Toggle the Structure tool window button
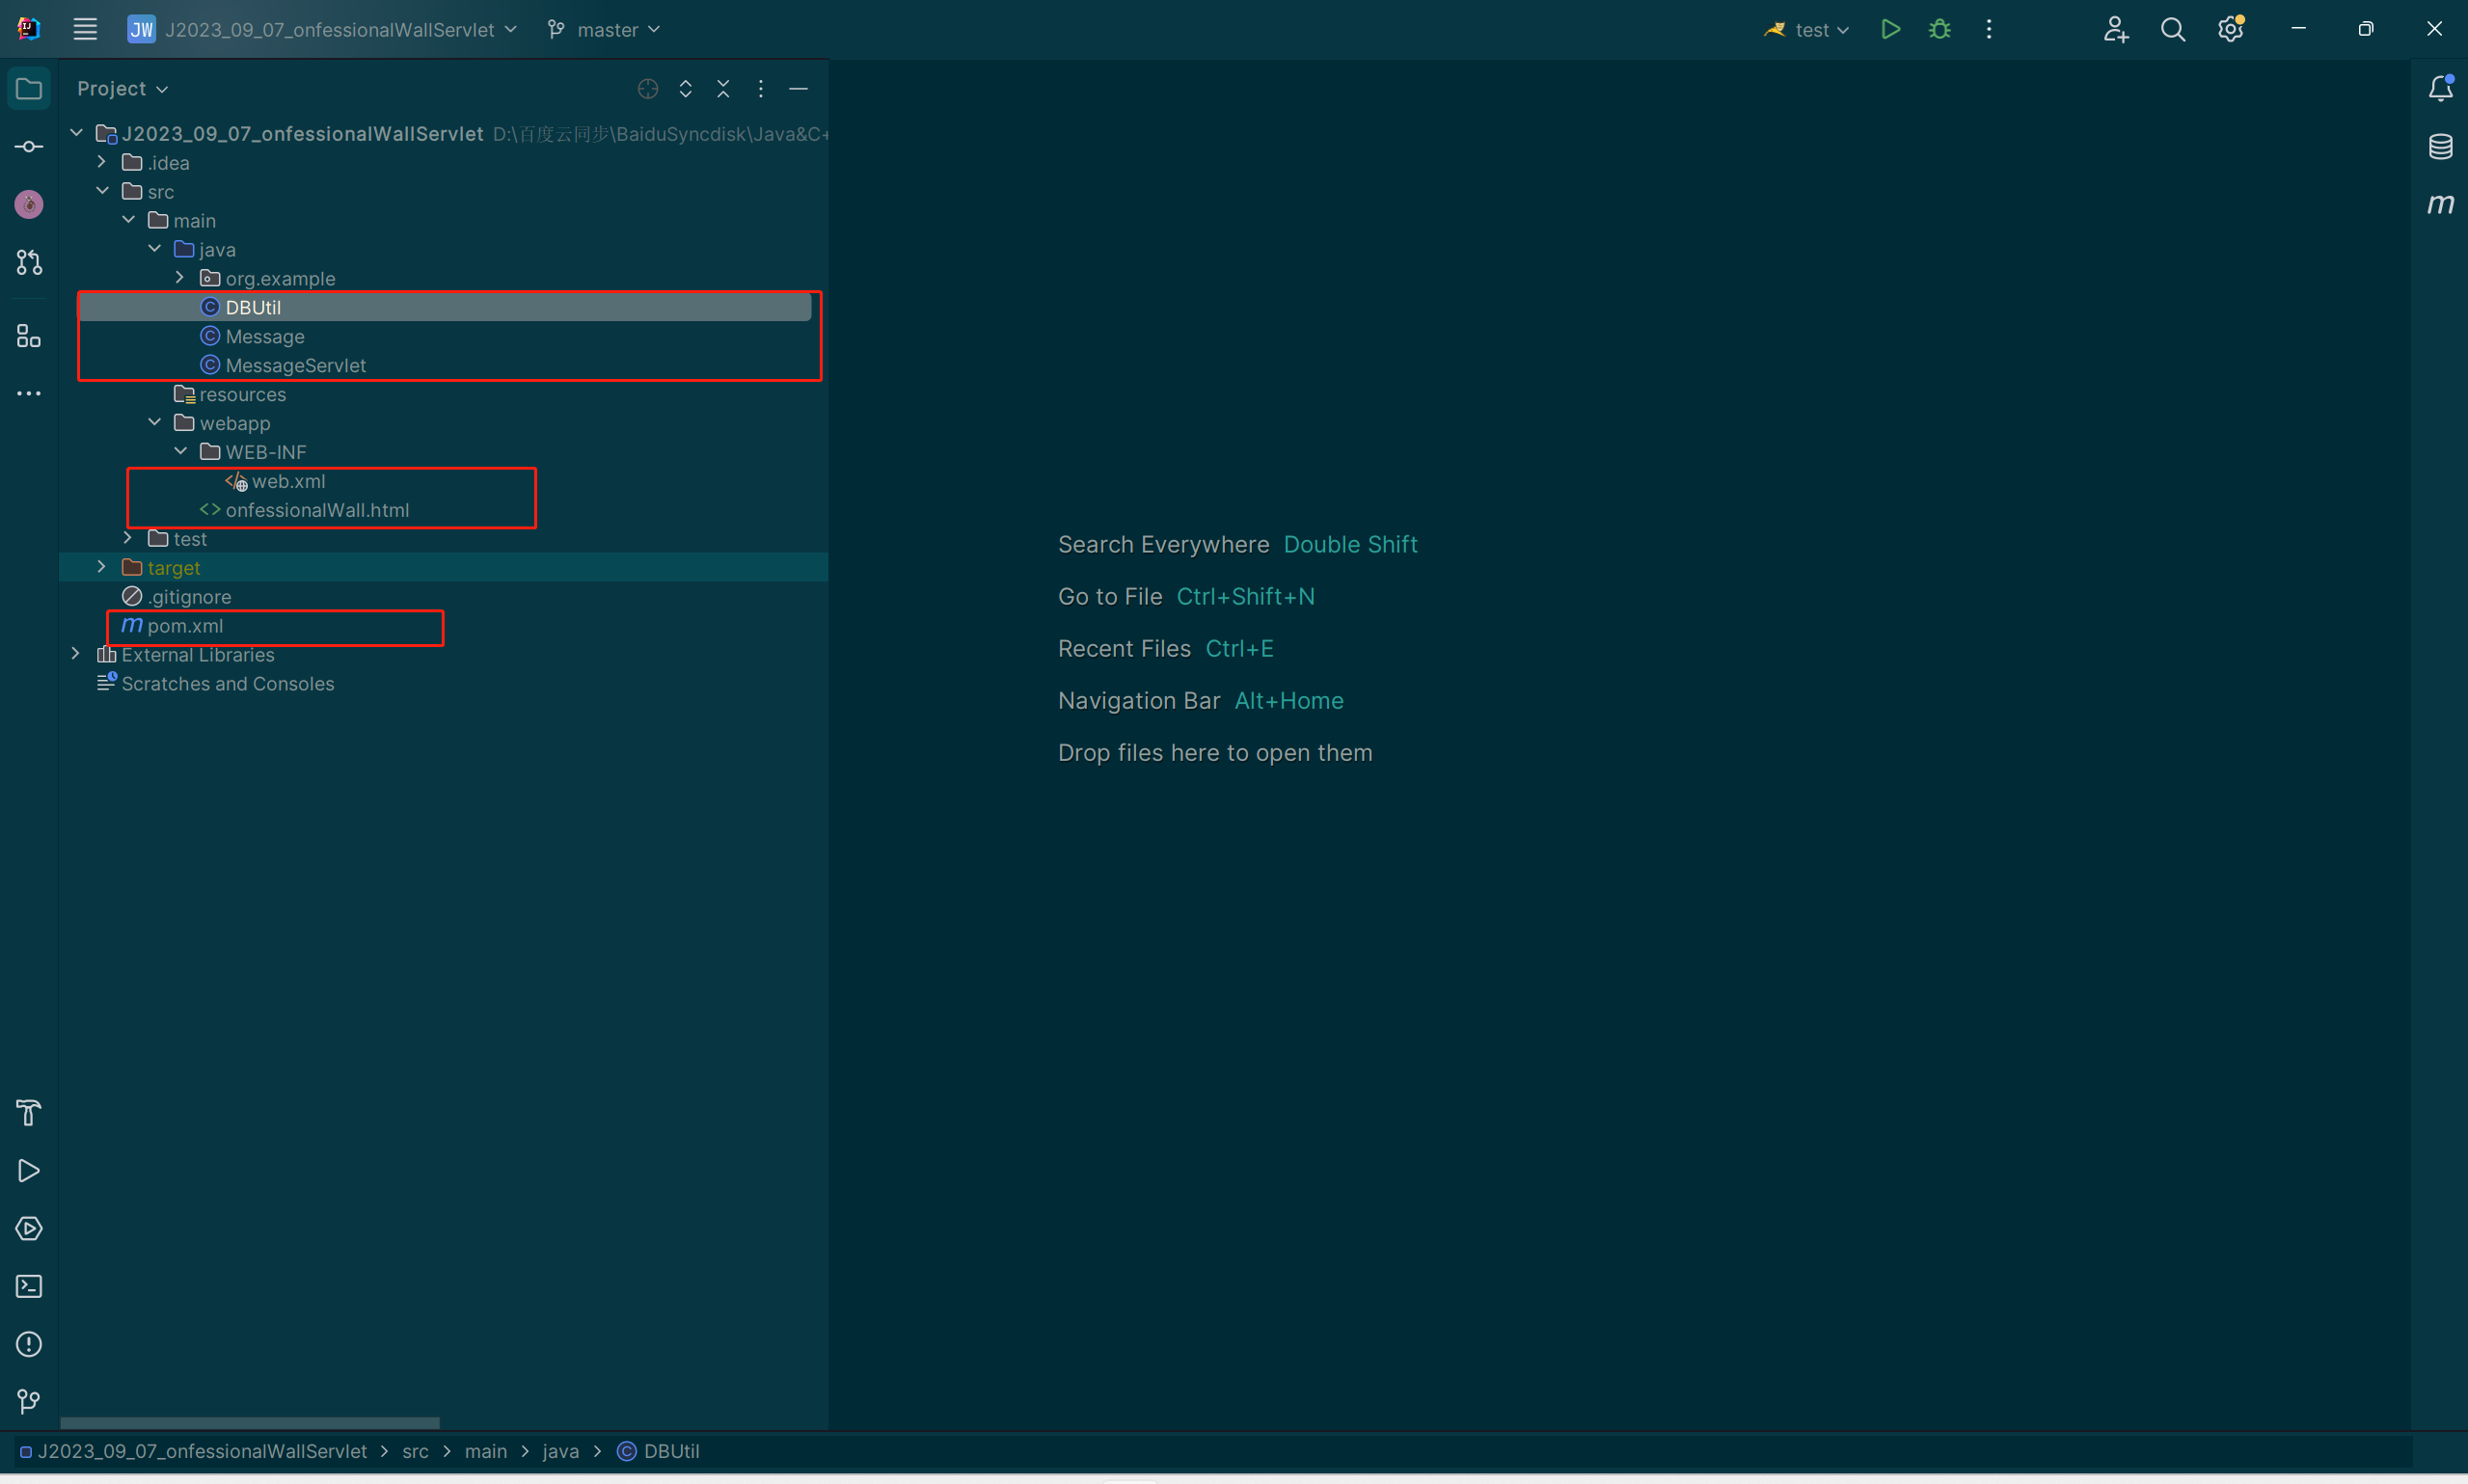 point(29,336)
